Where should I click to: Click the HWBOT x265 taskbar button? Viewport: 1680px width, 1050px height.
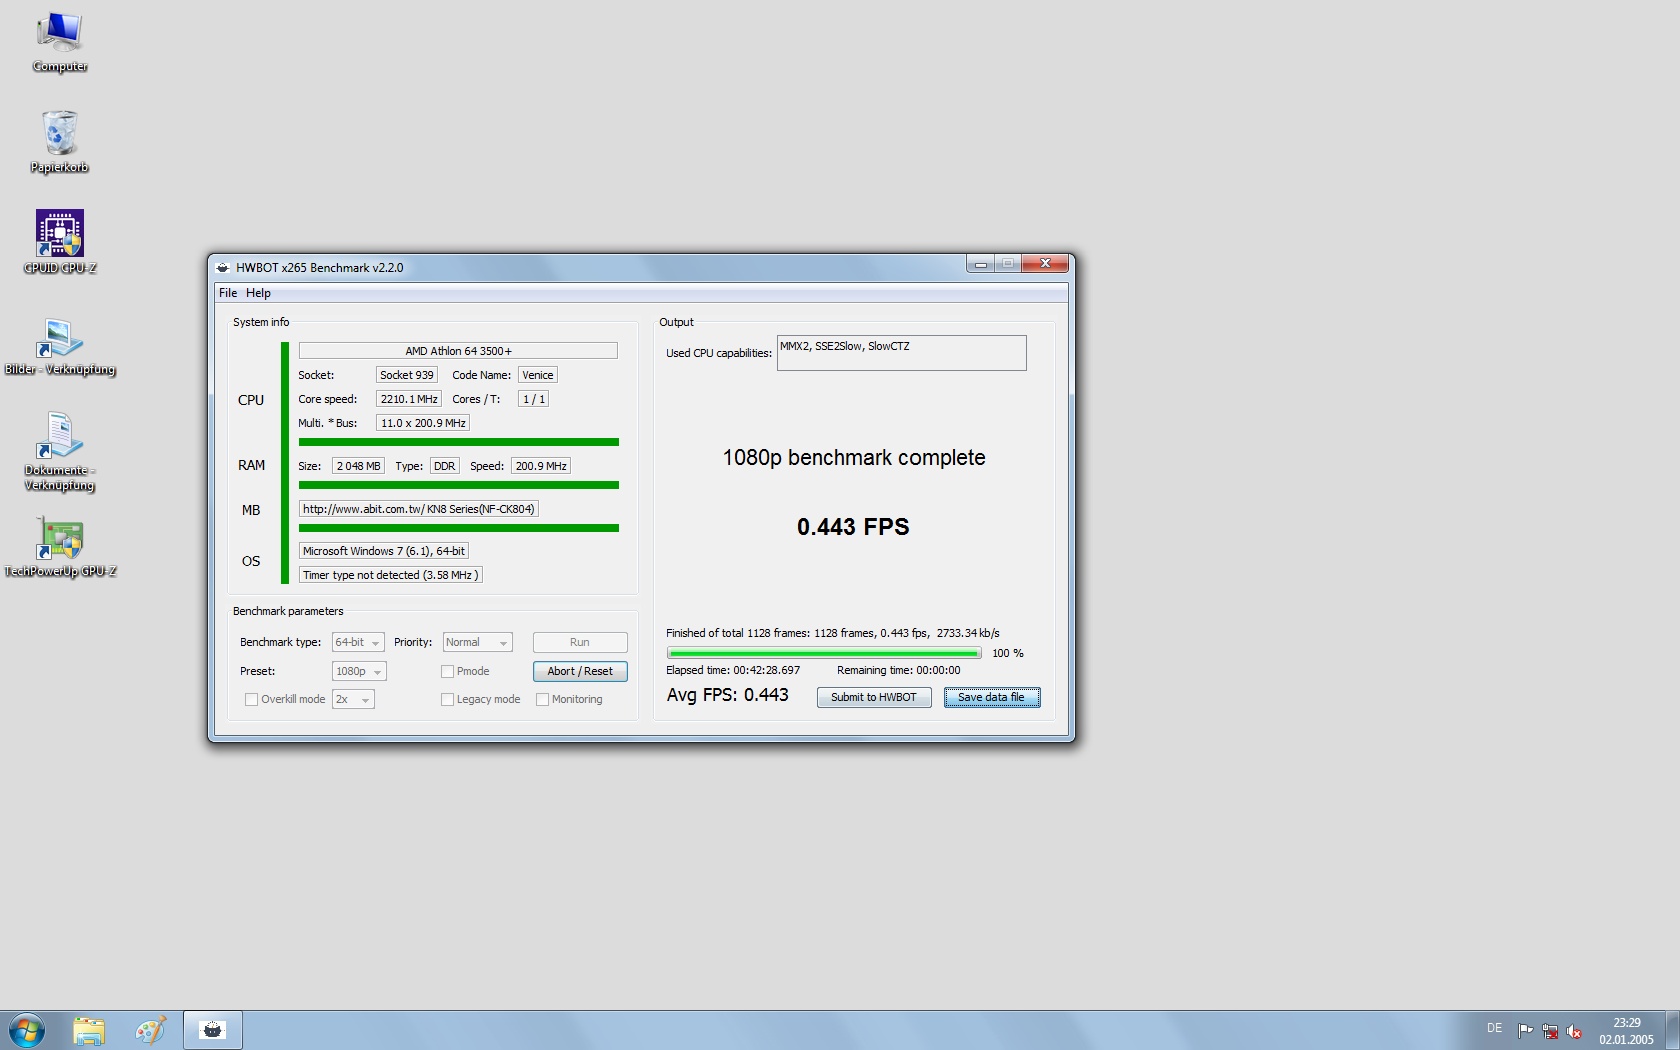point(212,1030)
